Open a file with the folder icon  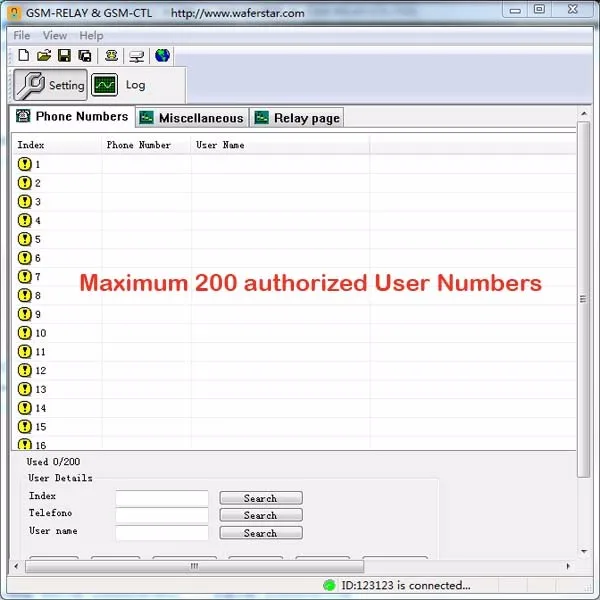[x=44, y=55]
